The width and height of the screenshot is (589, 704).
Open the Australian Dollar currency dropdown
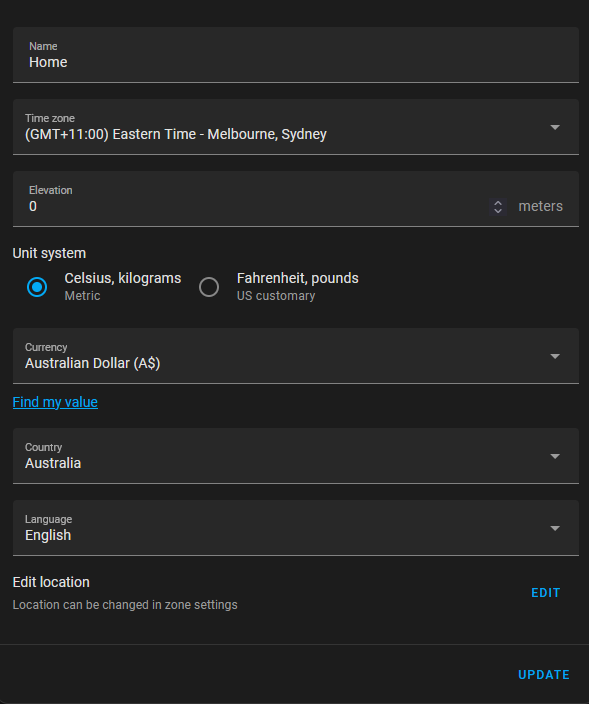pos(296,356)
